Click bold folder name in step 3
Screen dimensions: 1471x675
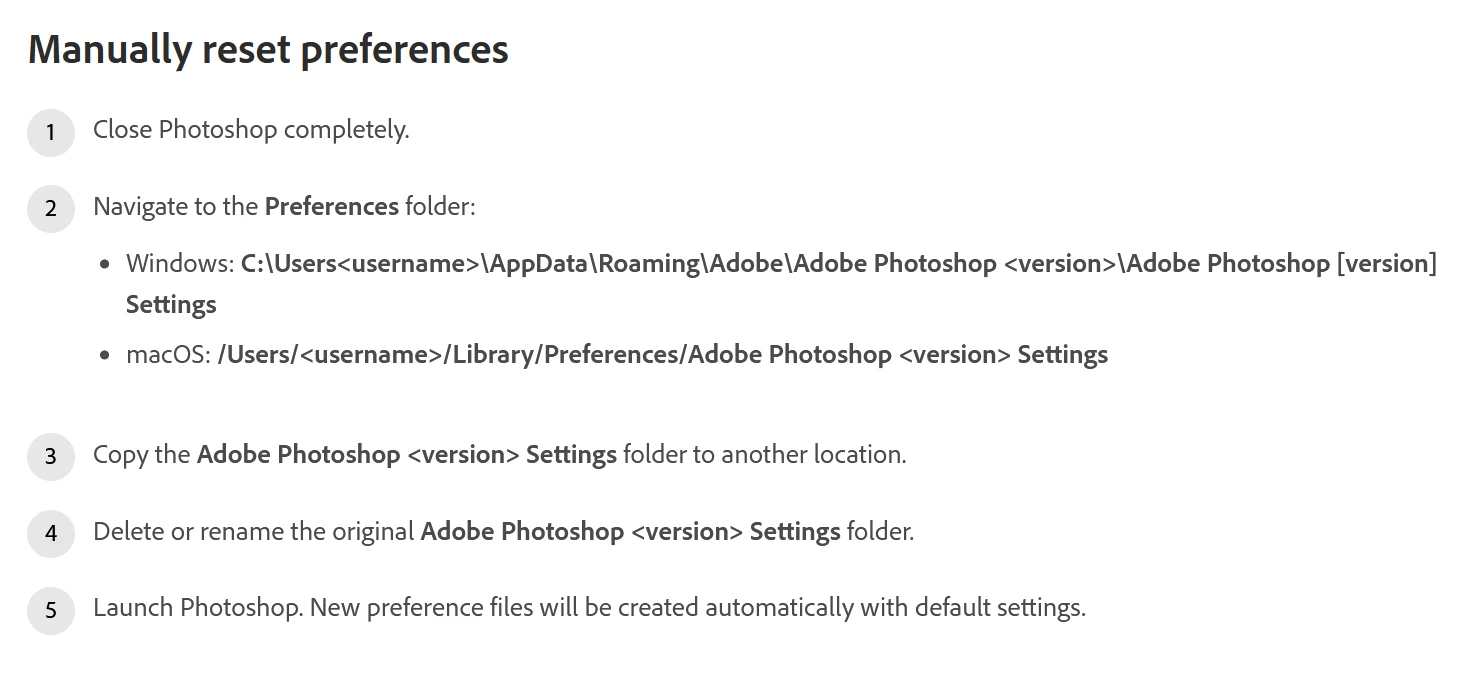pyautogui.click(x=407, y=454)
